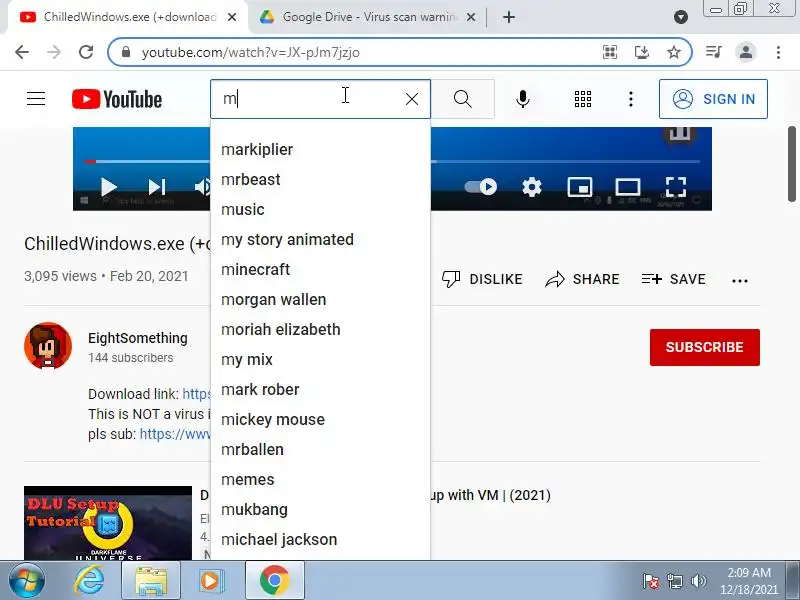This screenshot has height=600, width=800.
Task: Toggle the autoplay switch
Action: coord(481,187)
